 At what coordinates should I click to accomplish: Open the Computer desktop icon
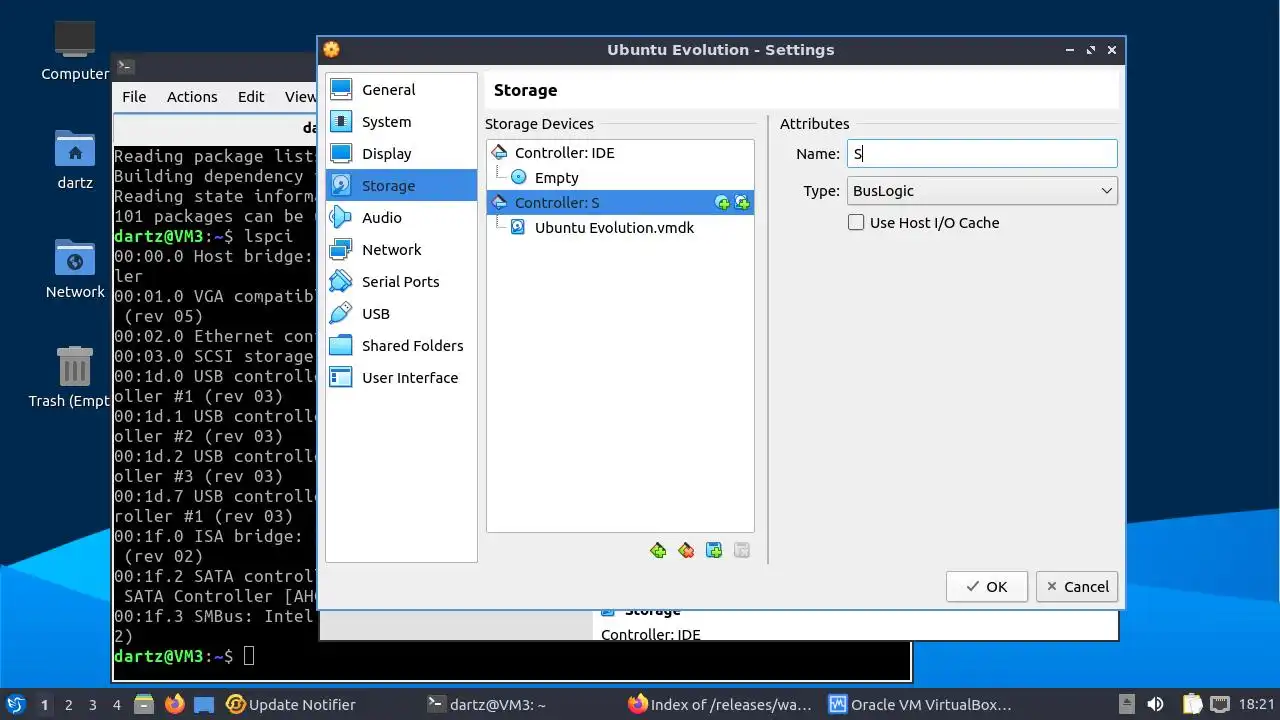tap(75, 50)
